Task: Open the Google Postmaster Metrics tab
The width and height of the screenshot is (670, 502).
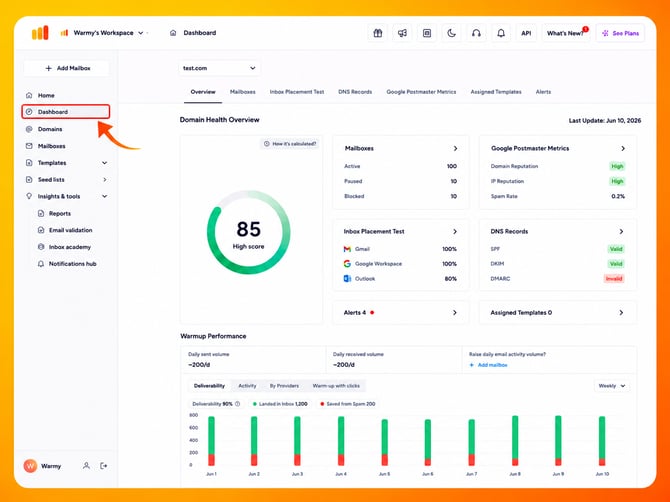Action: [421, 92]
